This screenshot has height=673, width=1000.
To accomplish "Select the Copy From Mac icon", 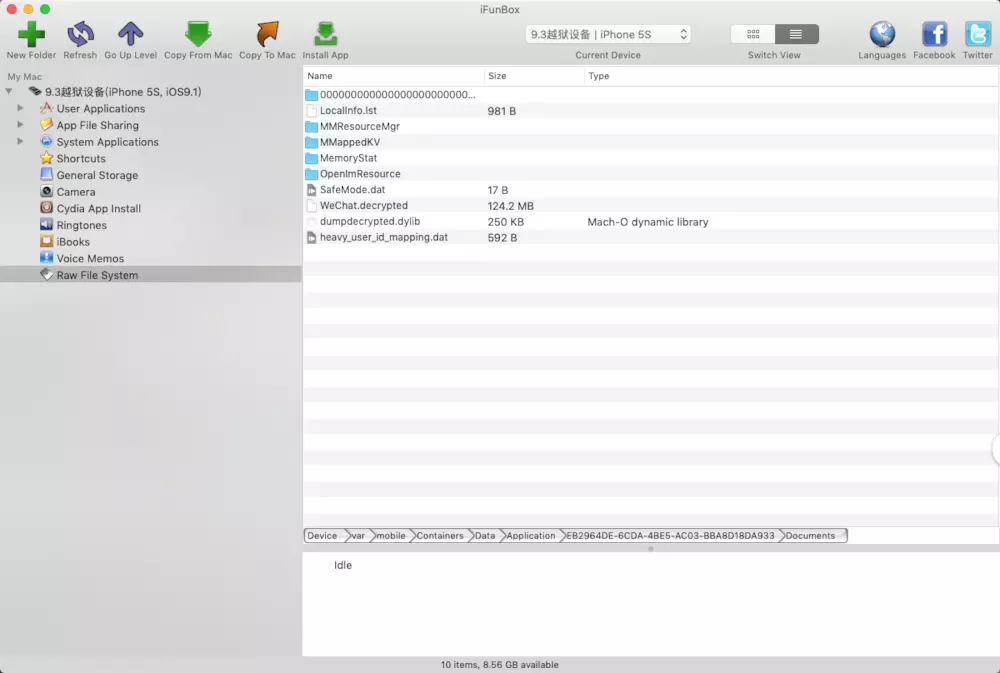I will click(198, 33).
